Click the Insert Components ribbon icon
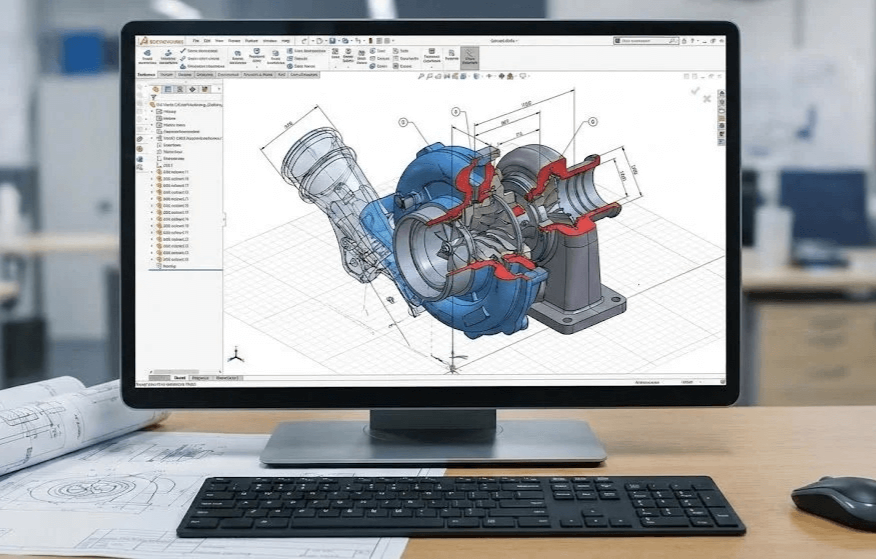 pyautogui.click(x=168, y=58)
